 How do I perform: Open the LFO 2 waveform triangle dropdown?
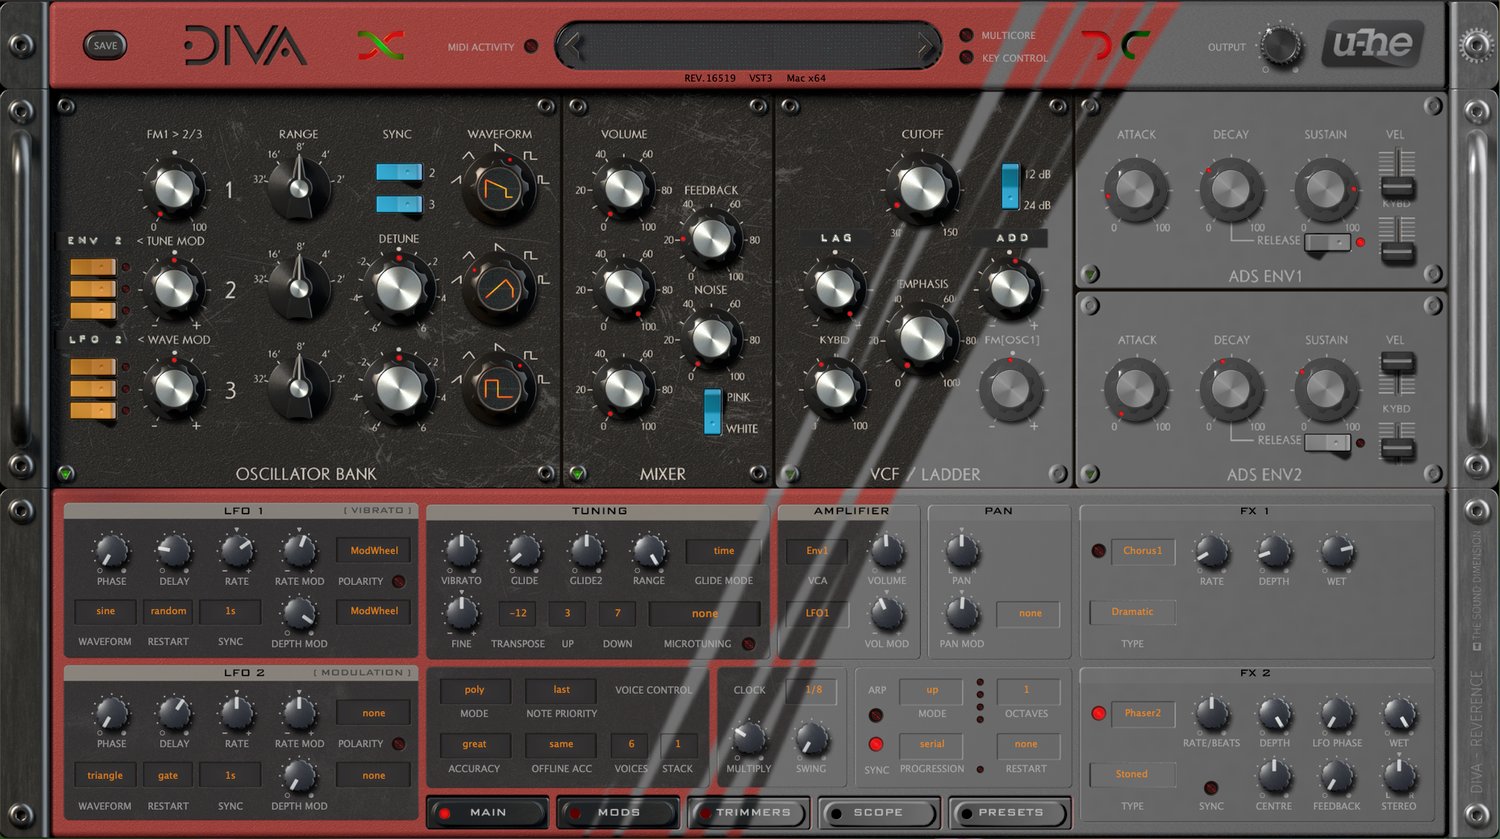[x=105, y=775]
